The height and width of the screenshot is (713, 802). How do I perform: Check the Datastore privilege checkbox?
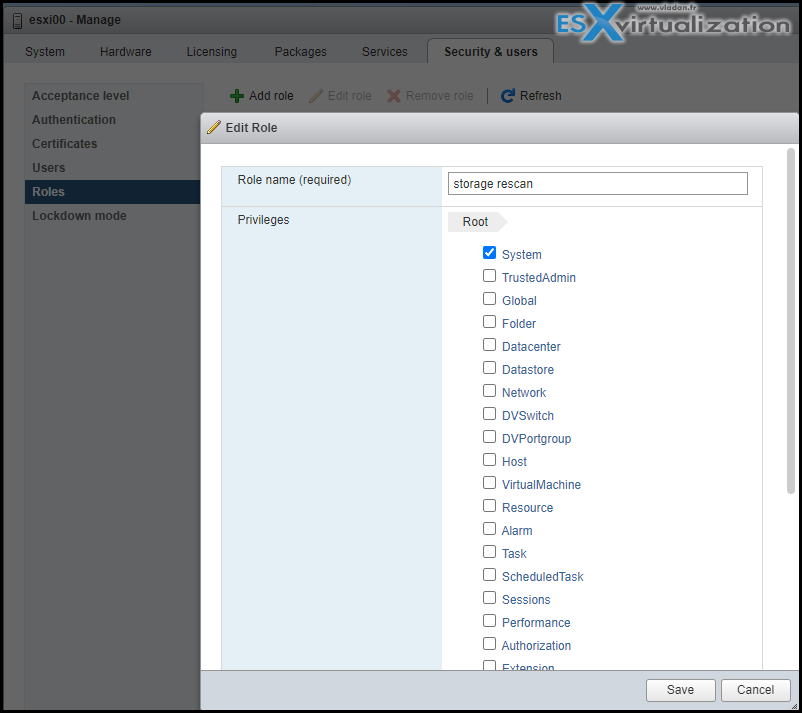(x=489, y=368)
